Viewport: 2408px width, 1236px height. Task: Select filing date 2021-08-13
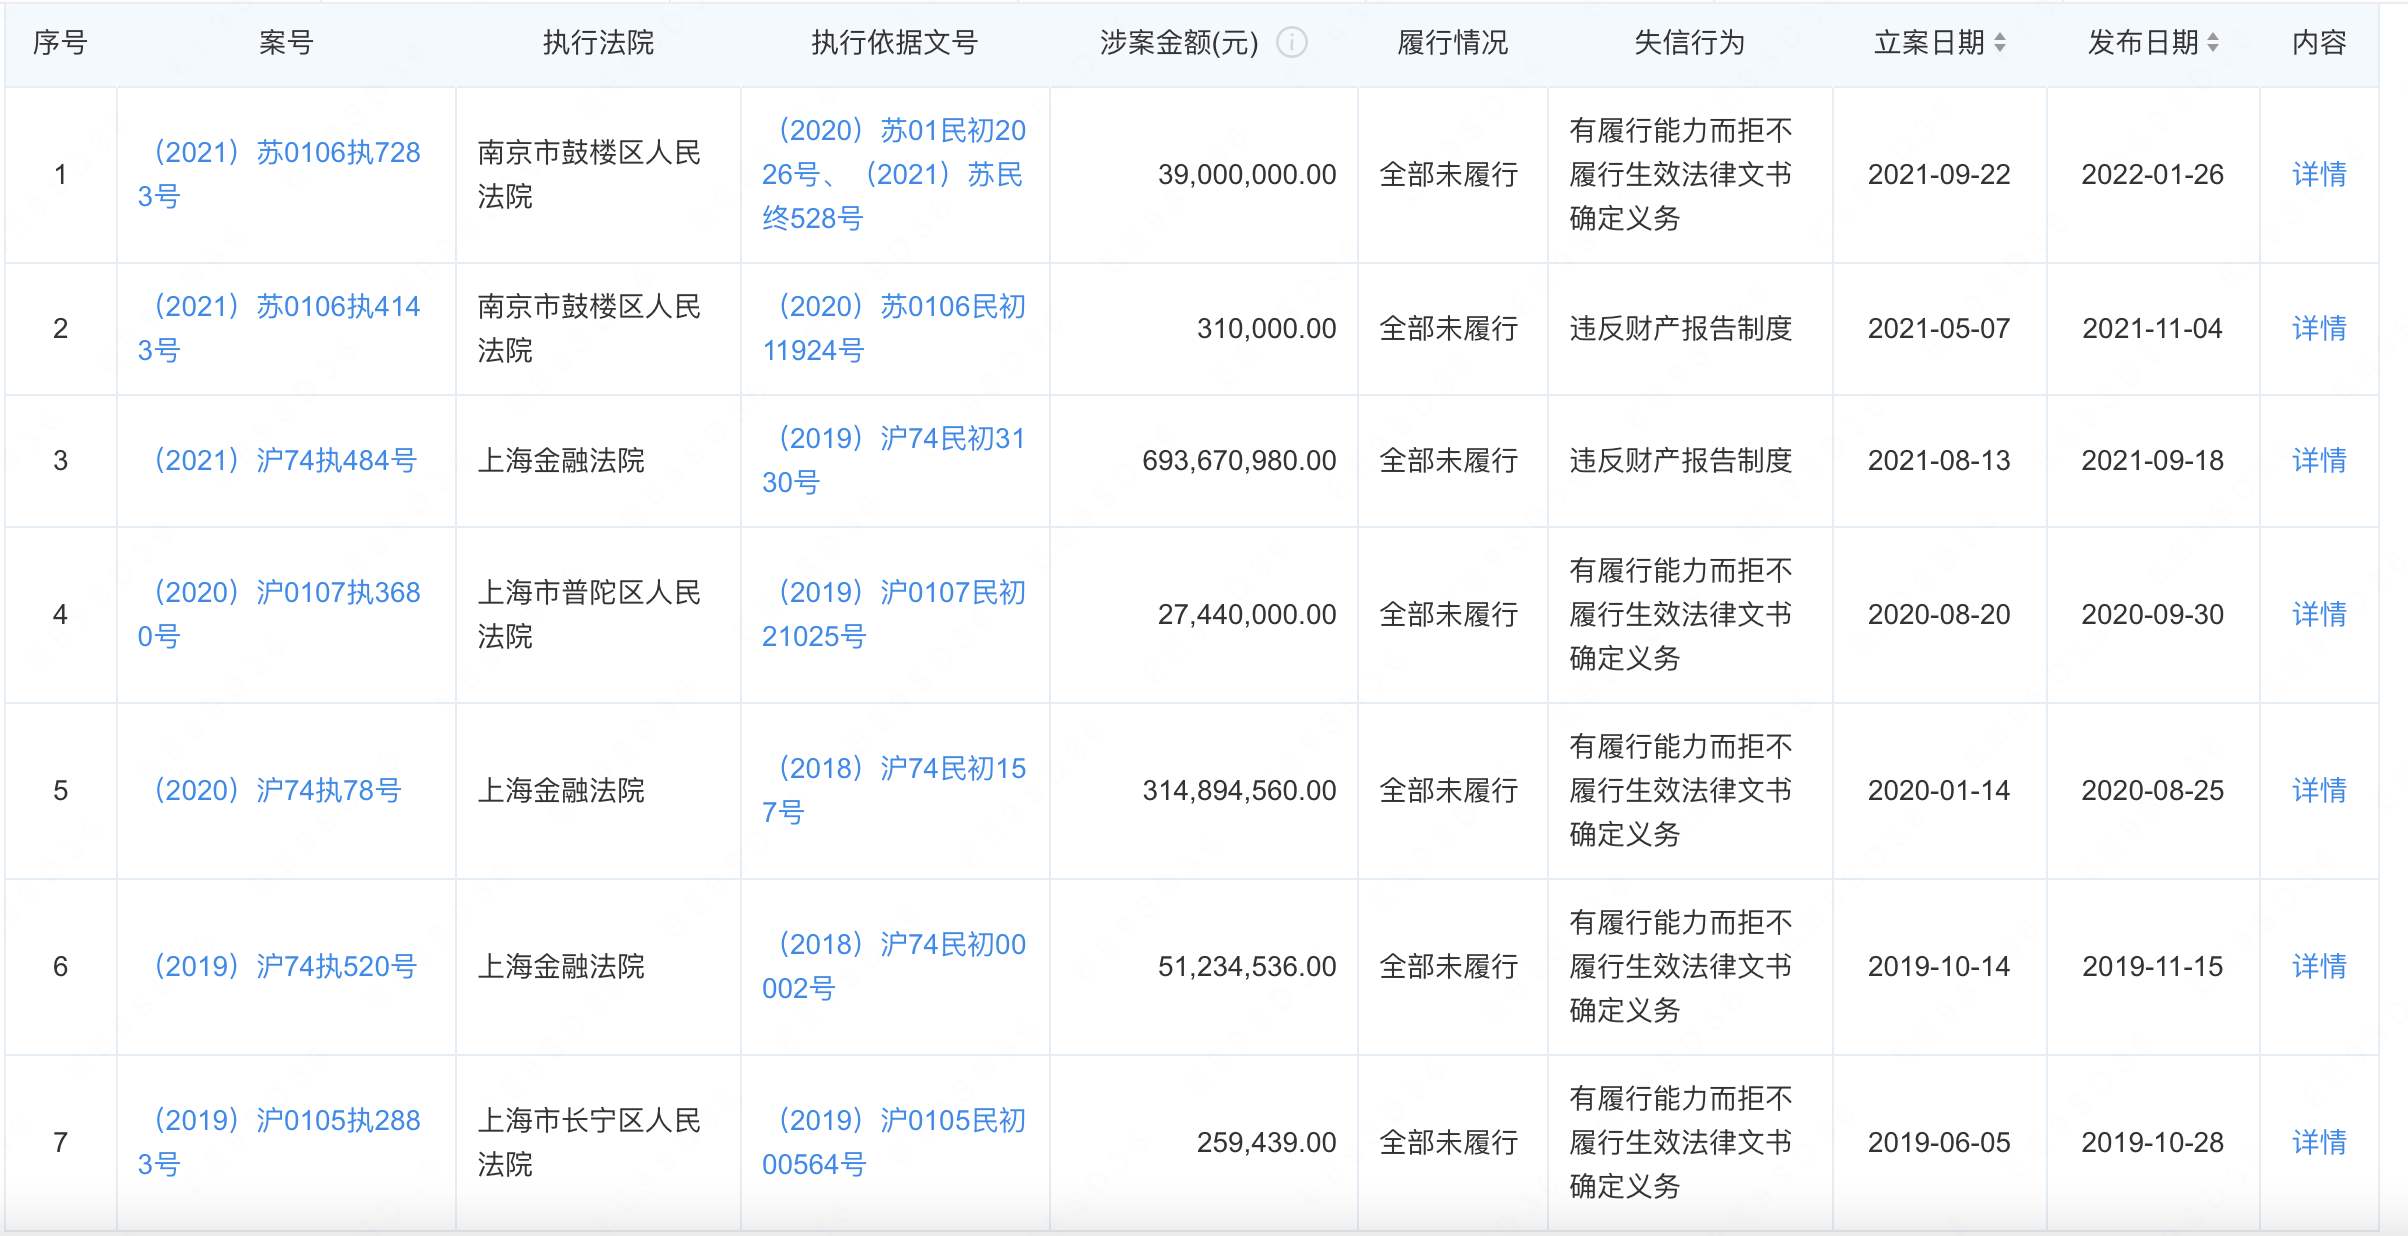[x=1939, y=460]
